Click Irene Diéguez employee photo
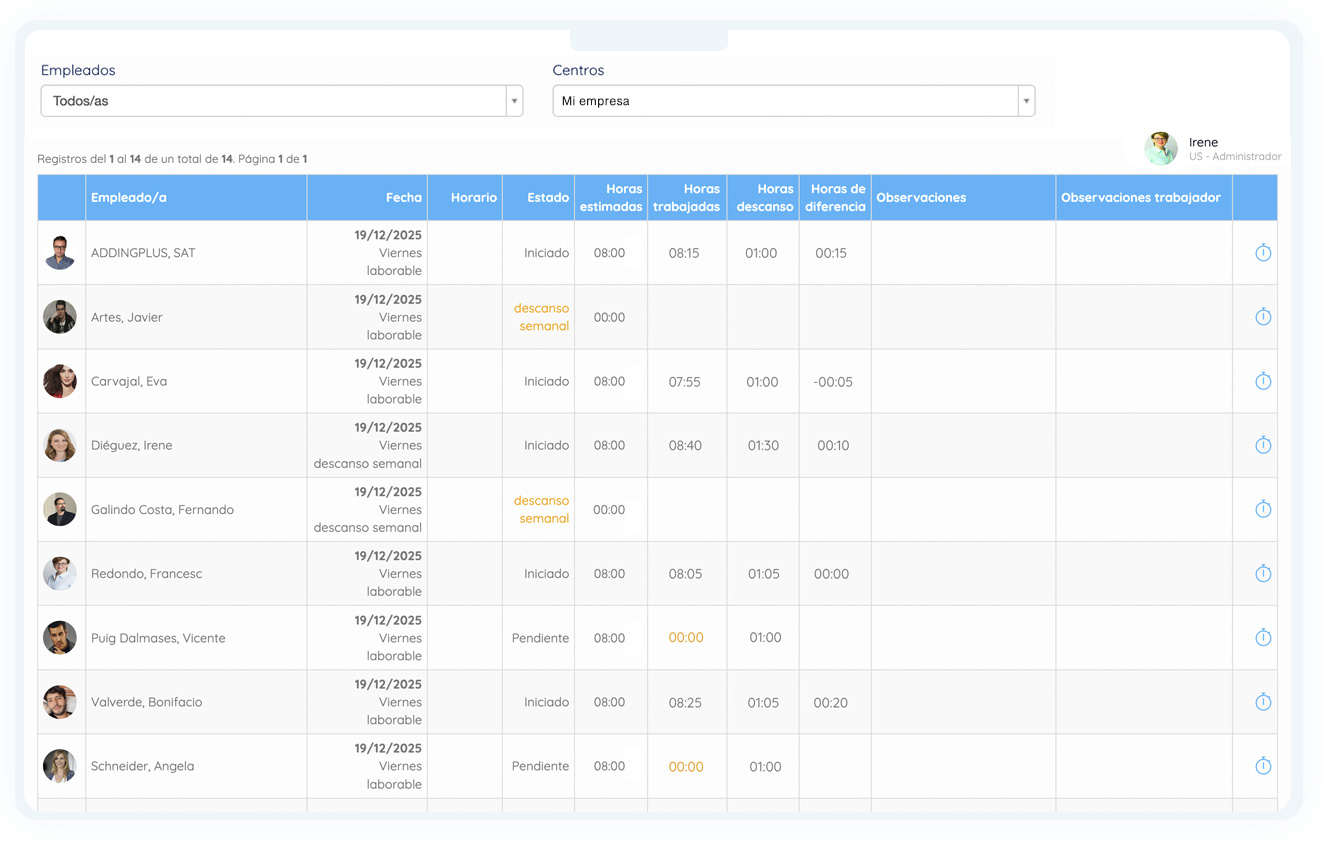Screen dimensions: 1324x843 click(60, 445)
